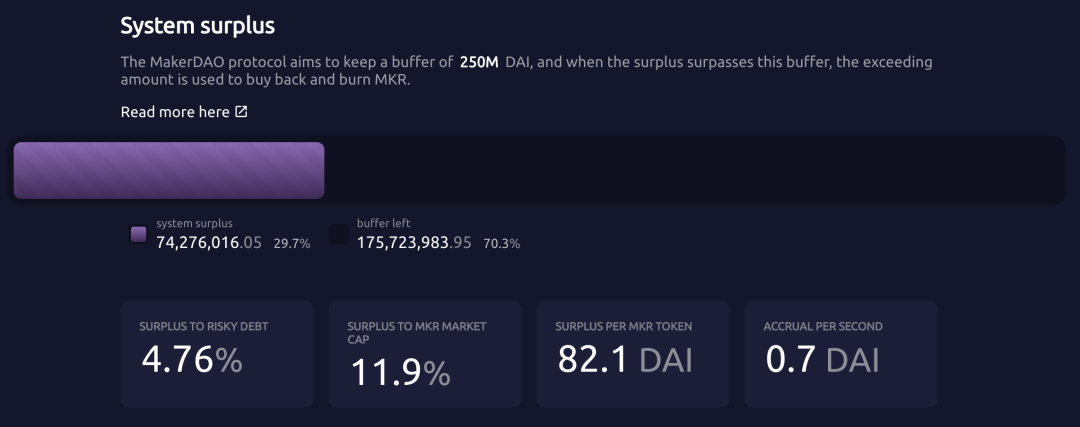Click the system surplus amount 74,276,016.05
The height and width of the screenshot is (427, 1080).
[x=209, y=242]
